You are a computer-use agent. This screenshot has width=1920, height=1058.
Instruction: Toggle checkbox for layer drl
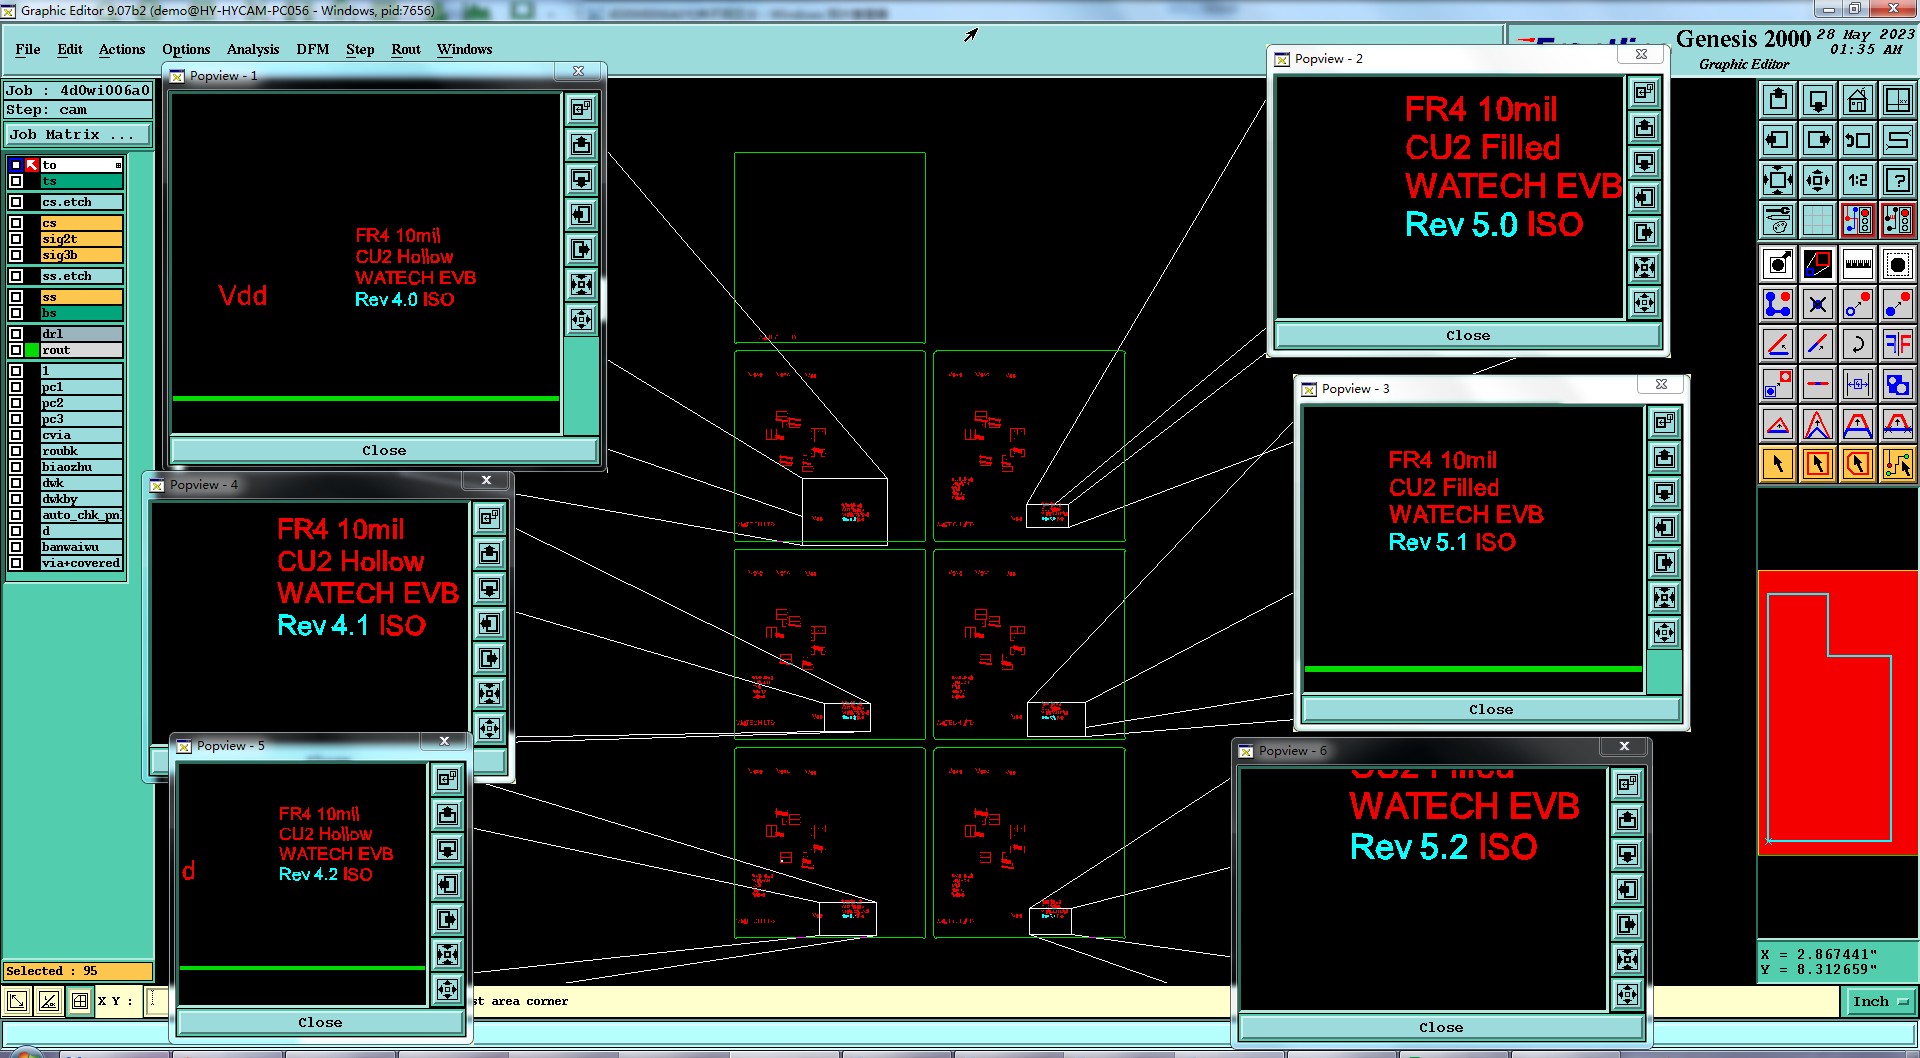[x=16, y=334]
